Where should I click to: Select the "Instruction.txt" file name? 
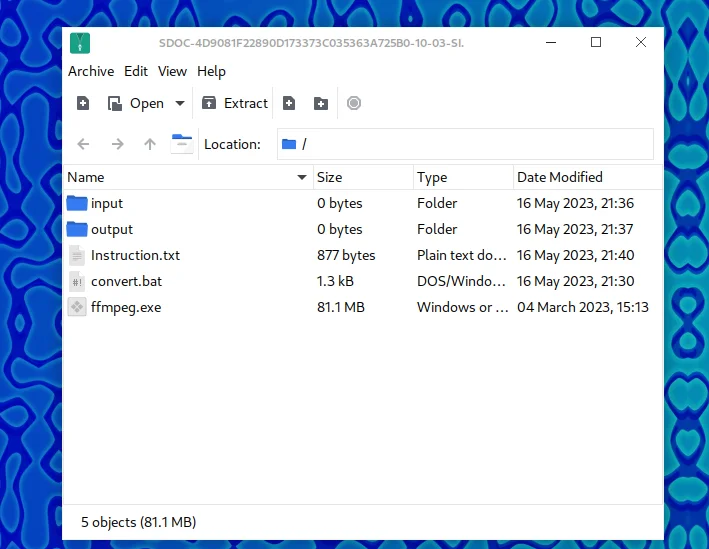[x=135, y=256]
